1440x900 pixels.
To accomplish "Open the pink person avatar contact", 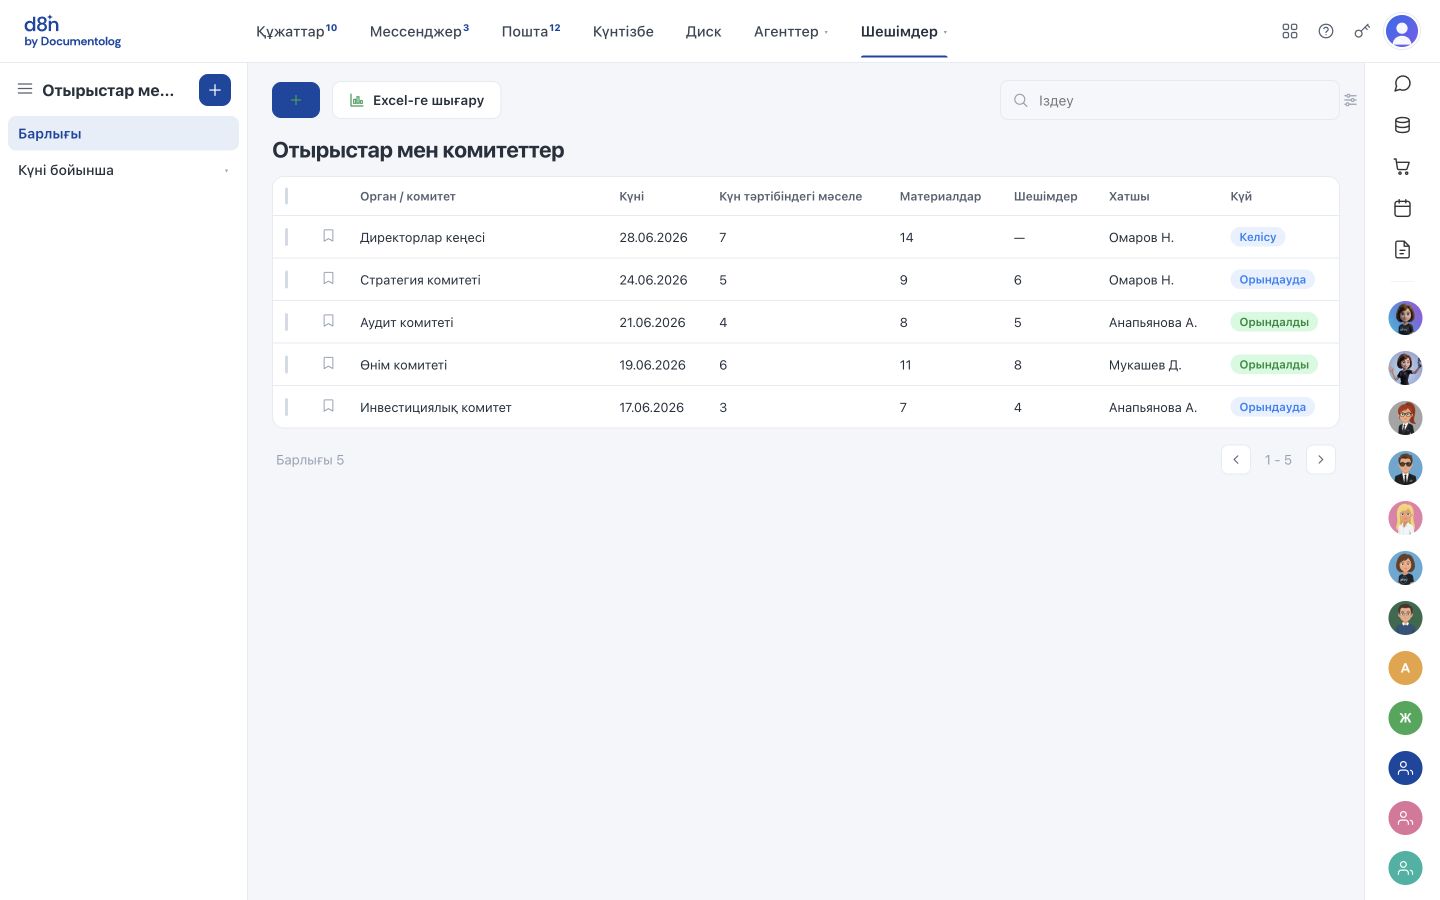I will click(1405, 818).
